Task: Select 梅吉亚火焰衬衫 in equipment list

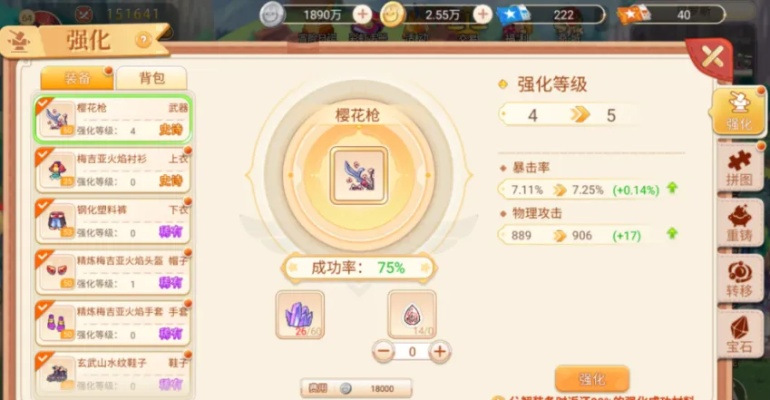Action: click(x=113, y=170)
